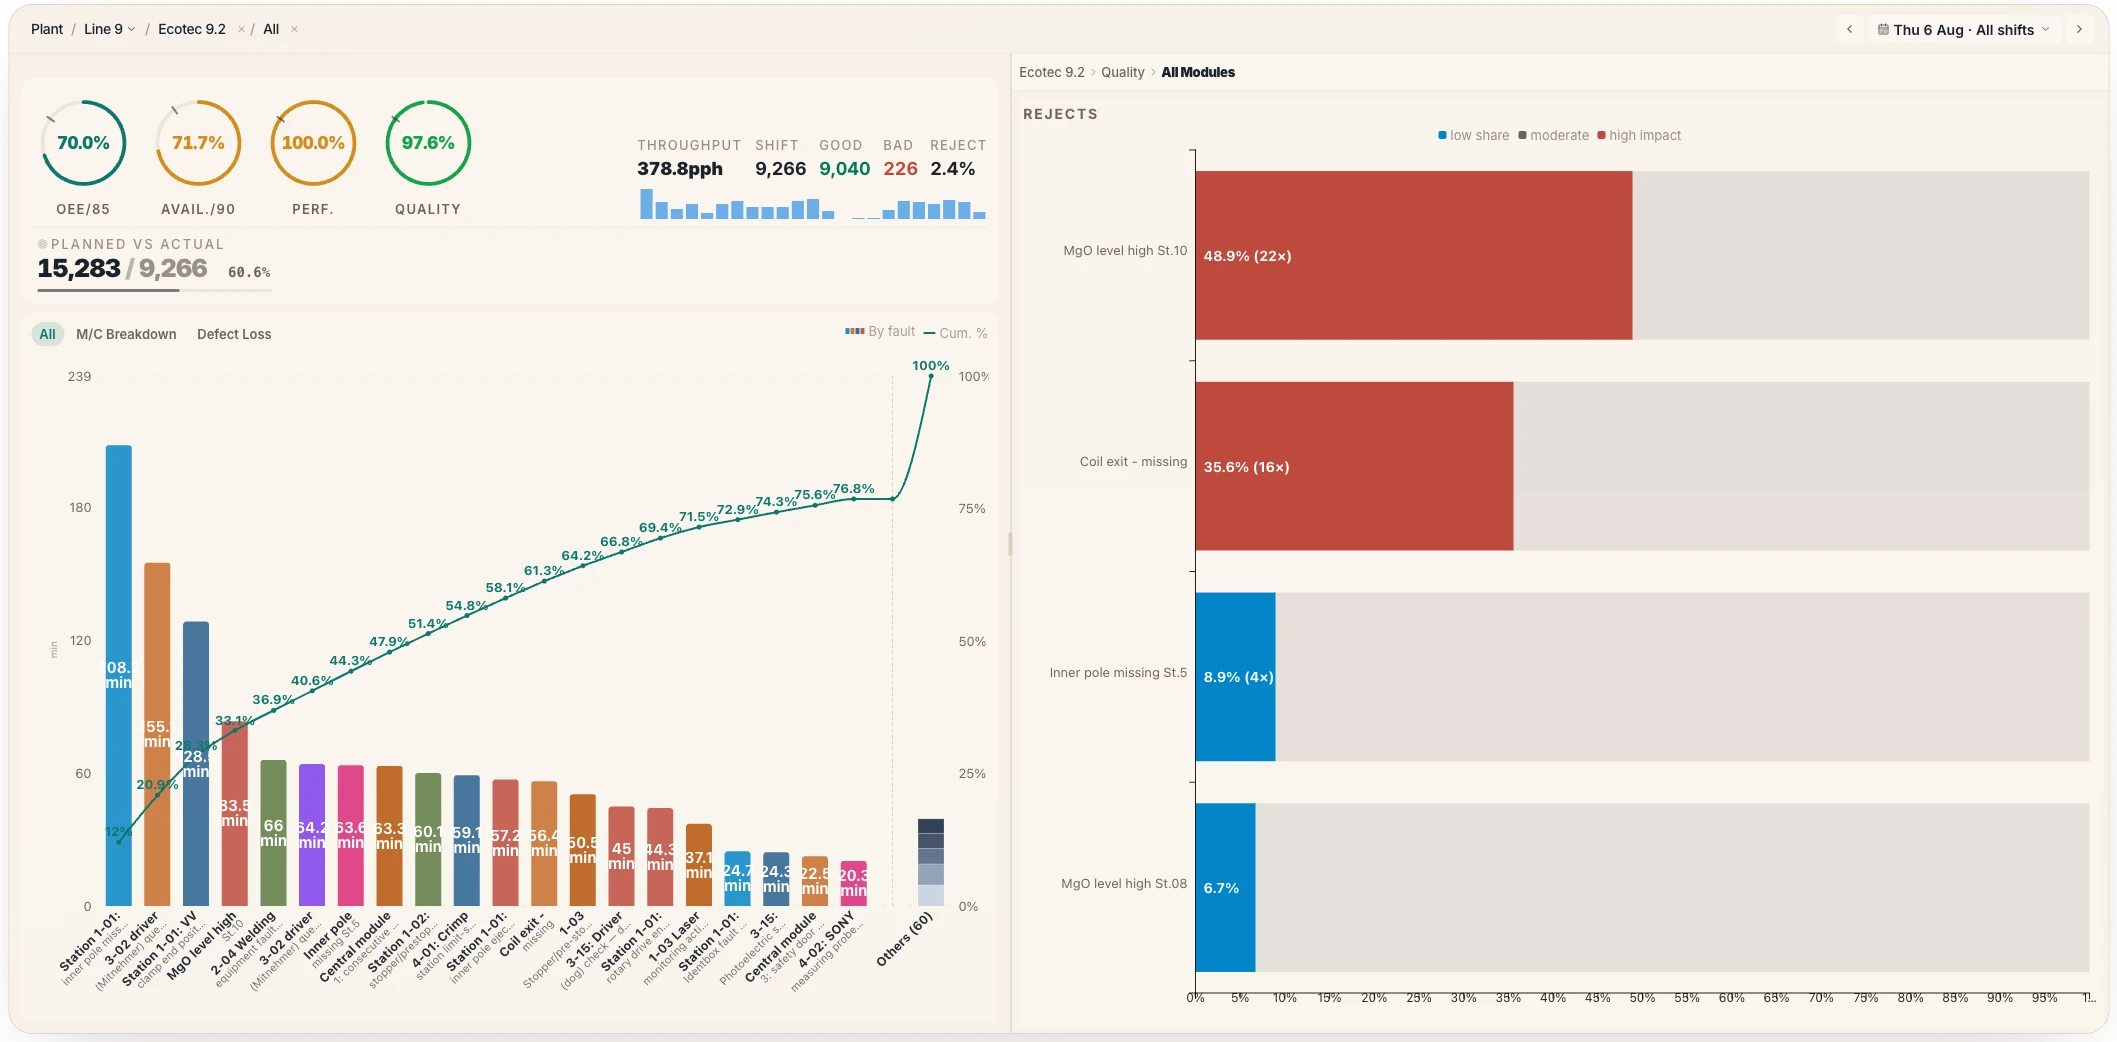Click the Quality gauge showing 97.6%
Screen dimensions: 2117x1042
tap(428, 143)
